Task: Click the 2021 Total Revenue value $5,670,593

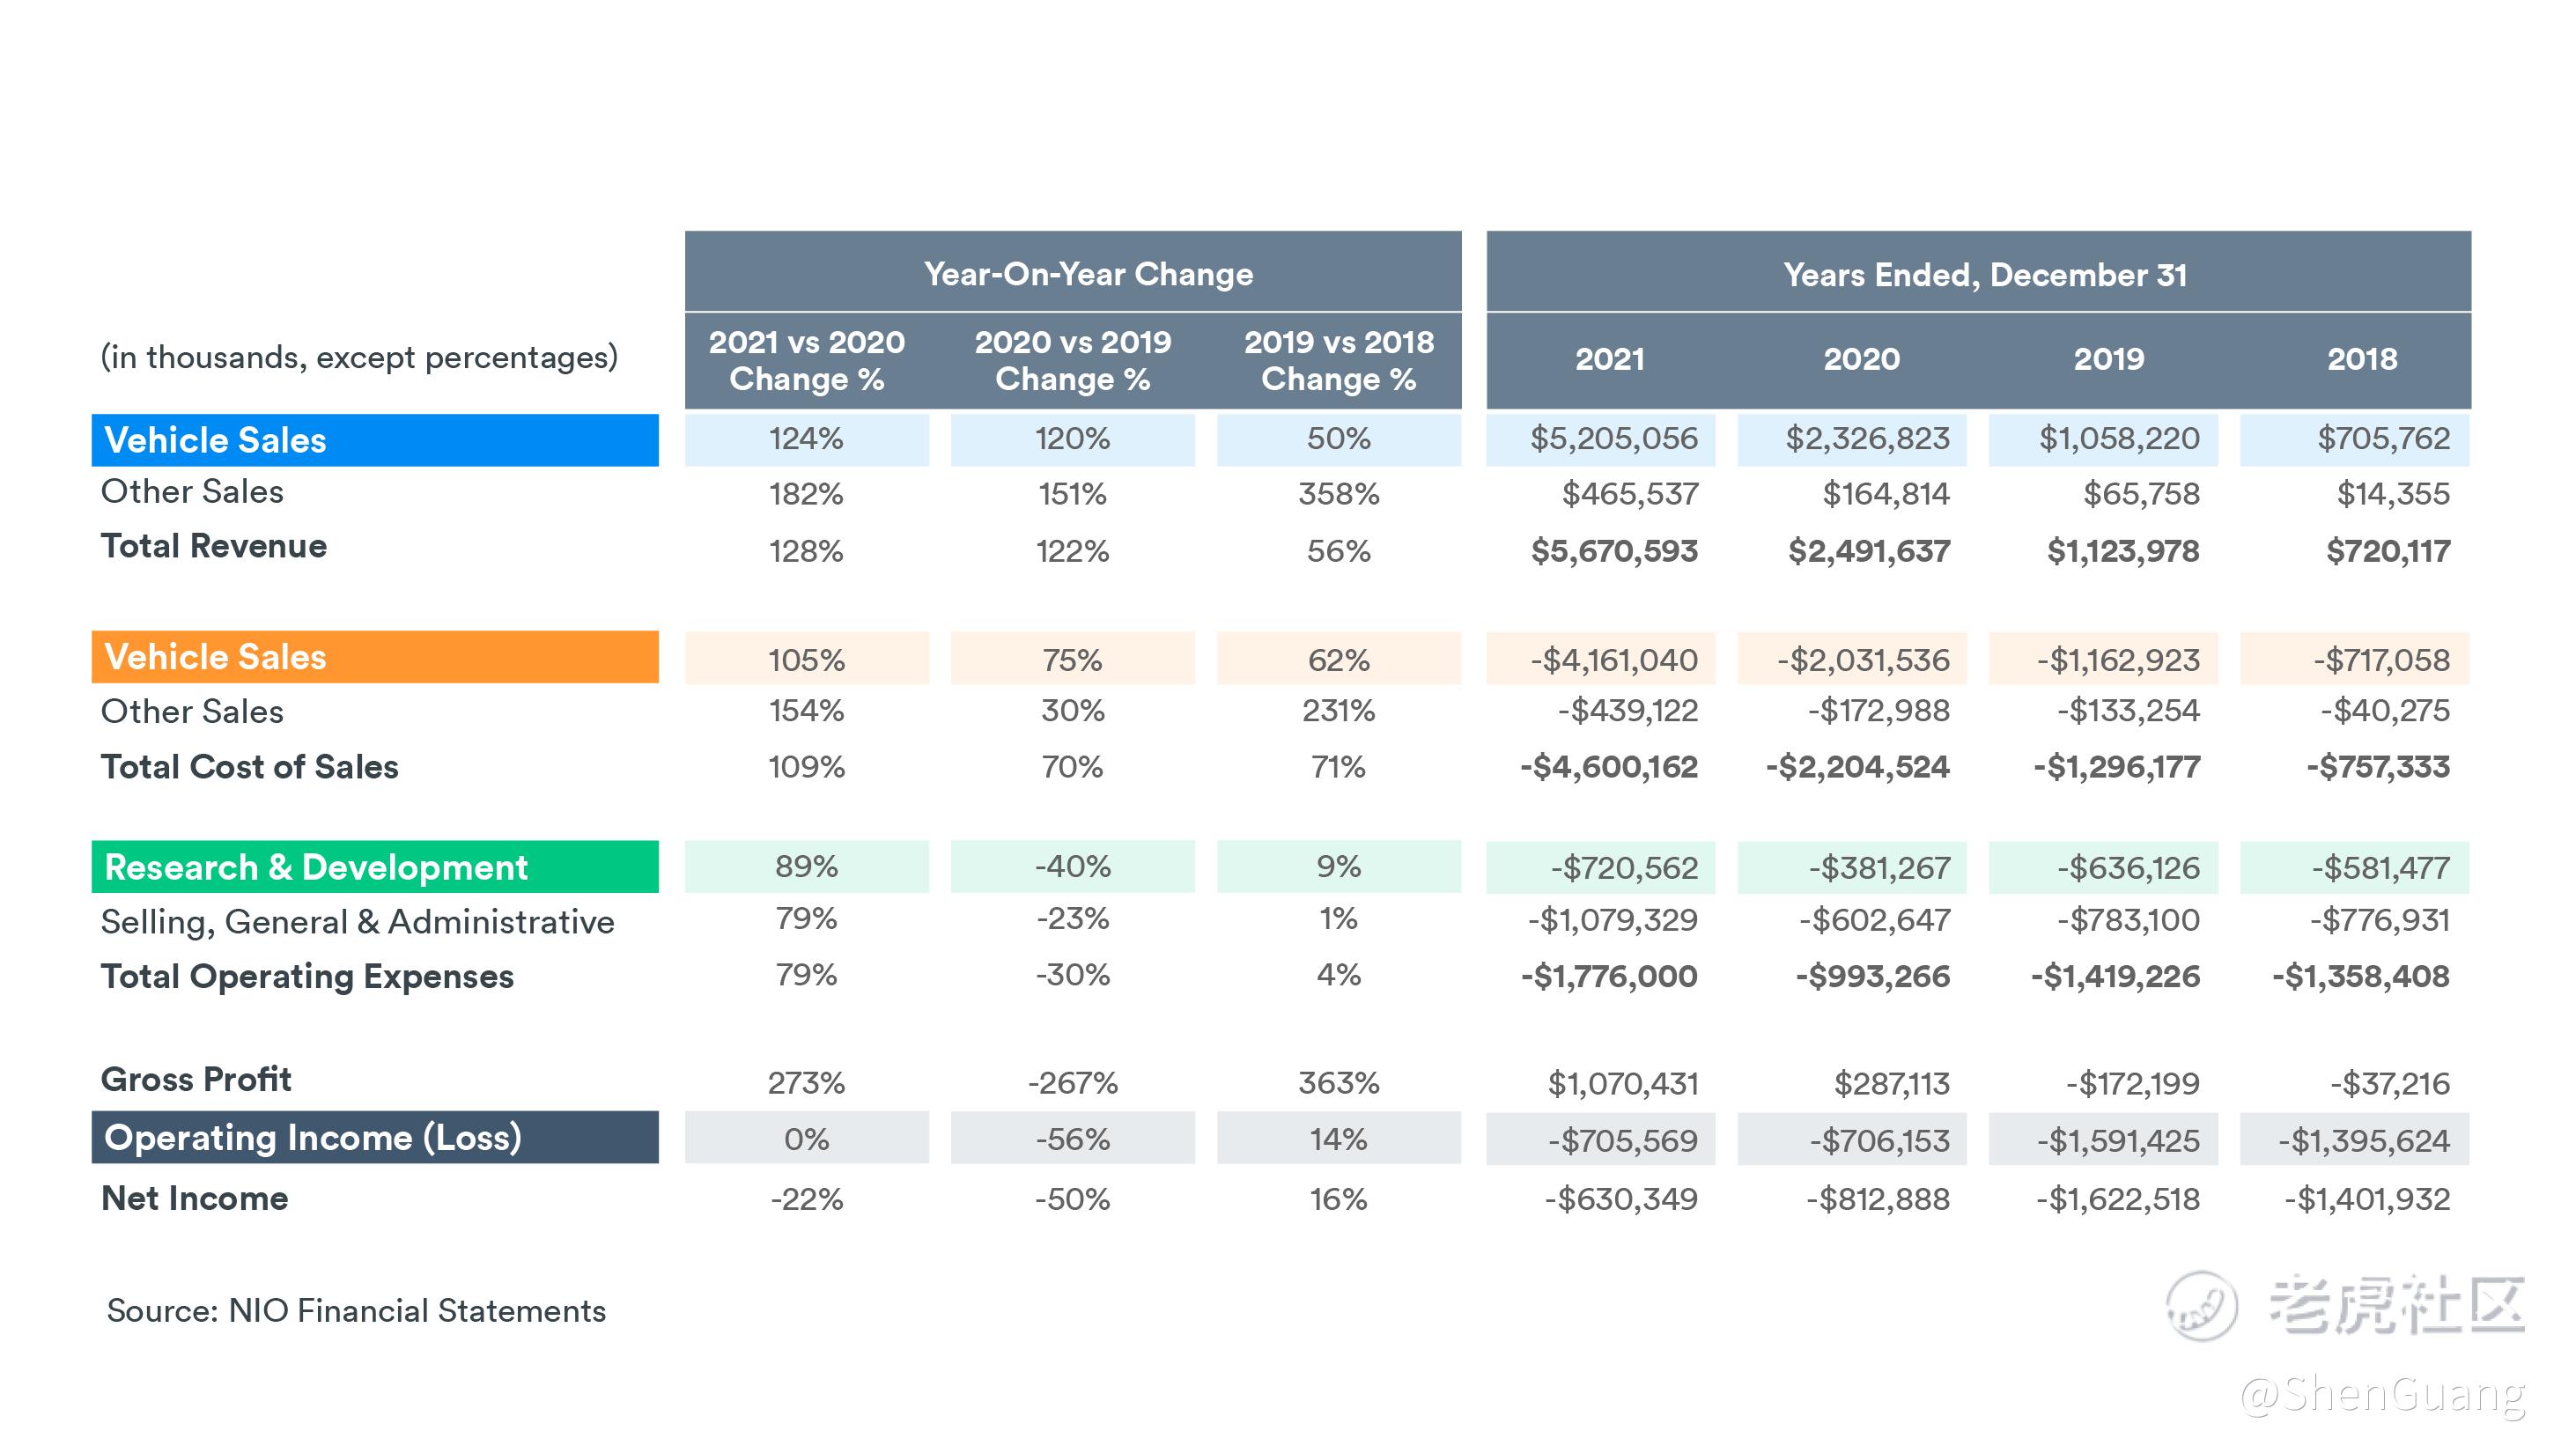Action: point(1613,550)
